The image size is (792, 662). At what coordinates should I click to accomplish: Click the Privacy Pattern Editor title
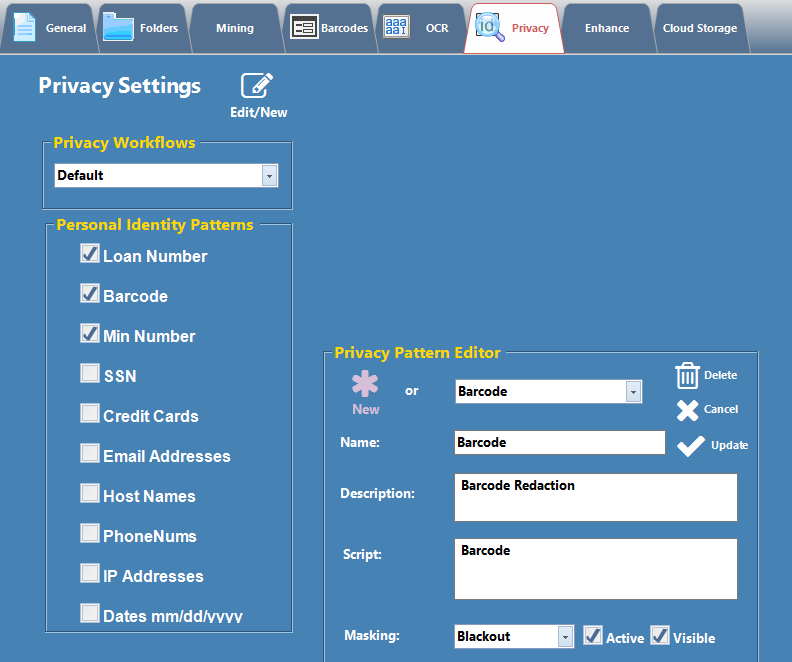click(x=417, y=352)
